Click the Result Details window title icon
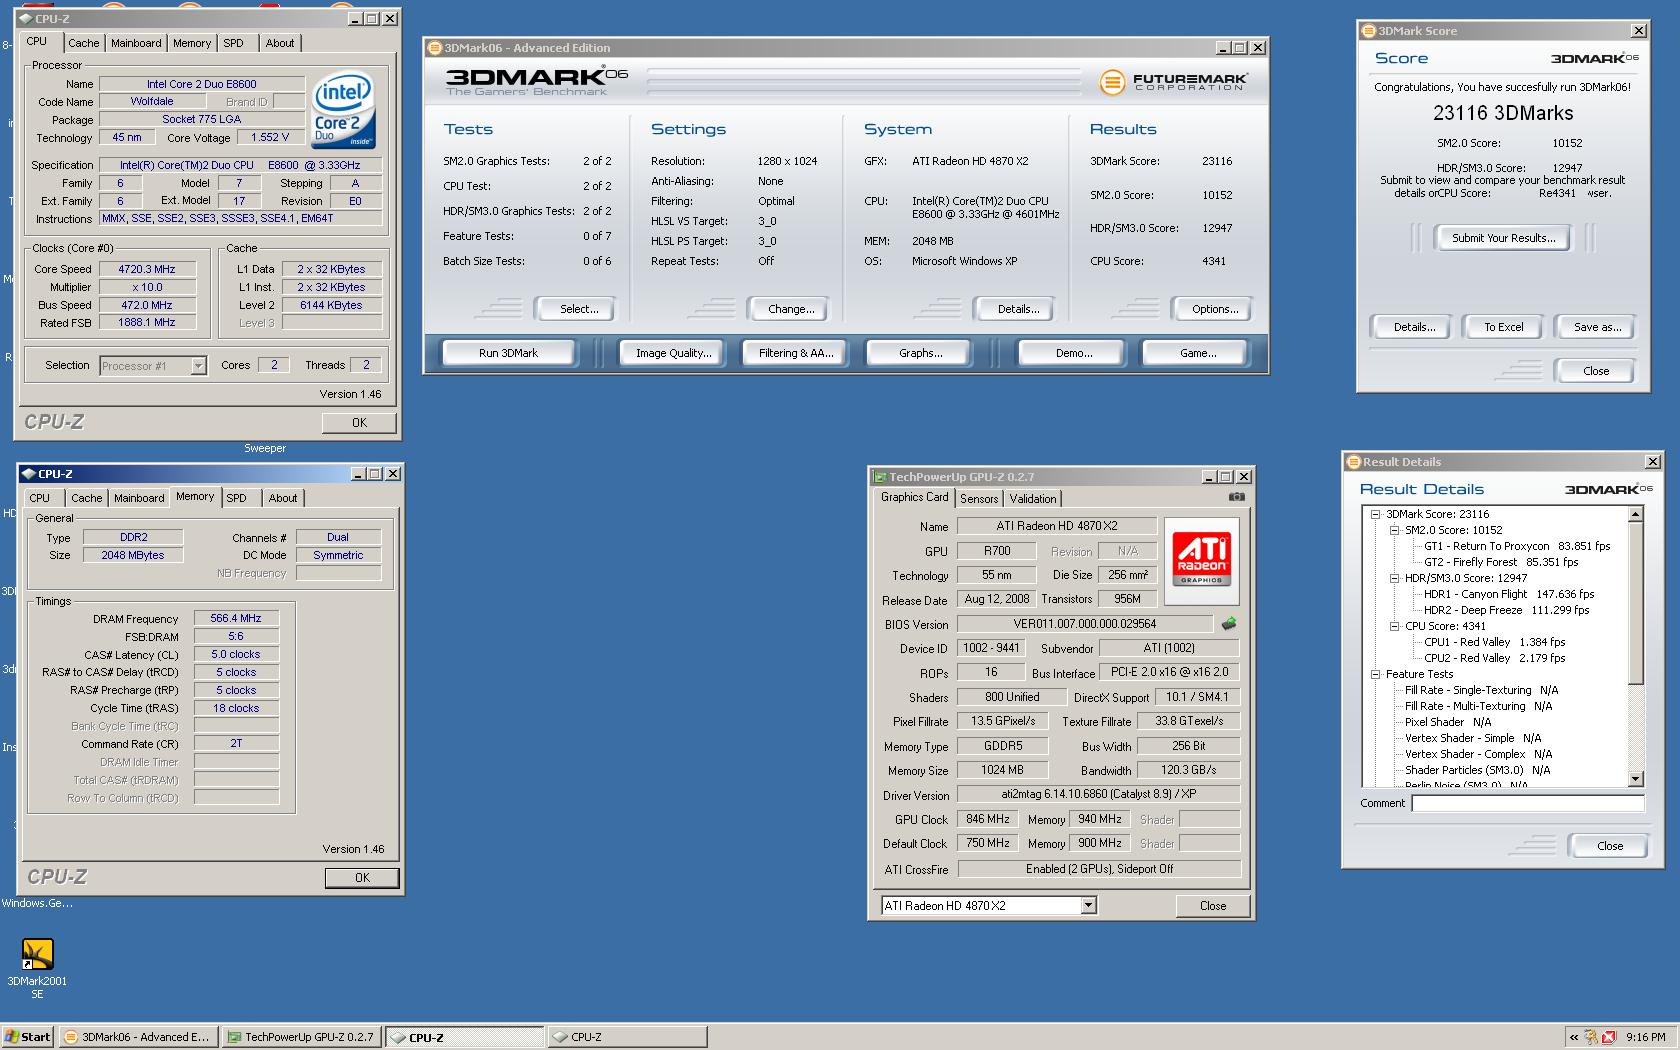 coord(1354,461)
